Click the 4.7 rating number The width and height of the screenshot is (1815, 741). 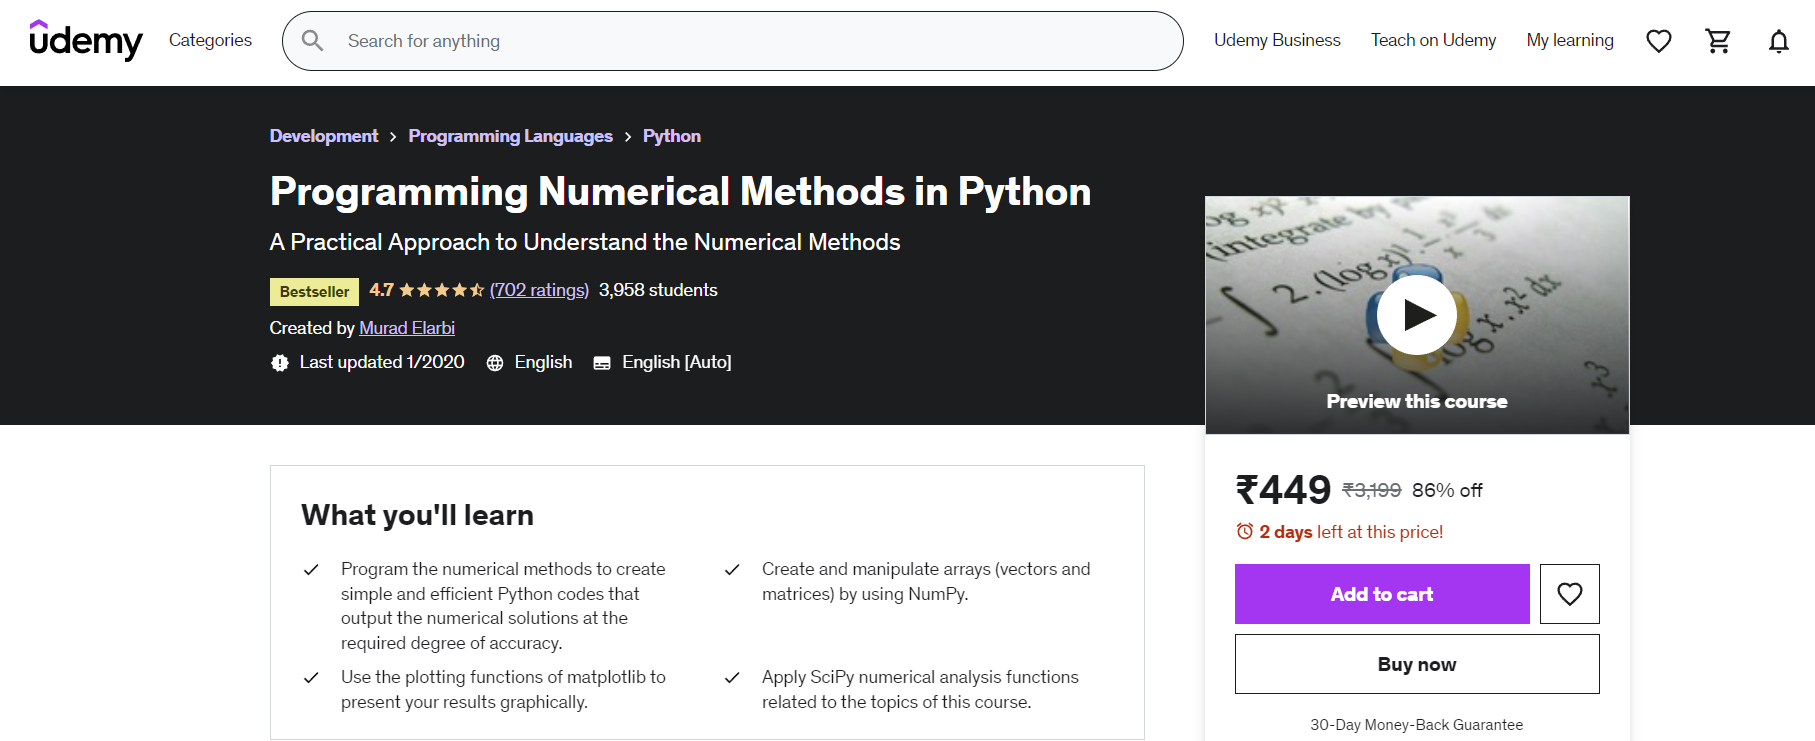381,290
